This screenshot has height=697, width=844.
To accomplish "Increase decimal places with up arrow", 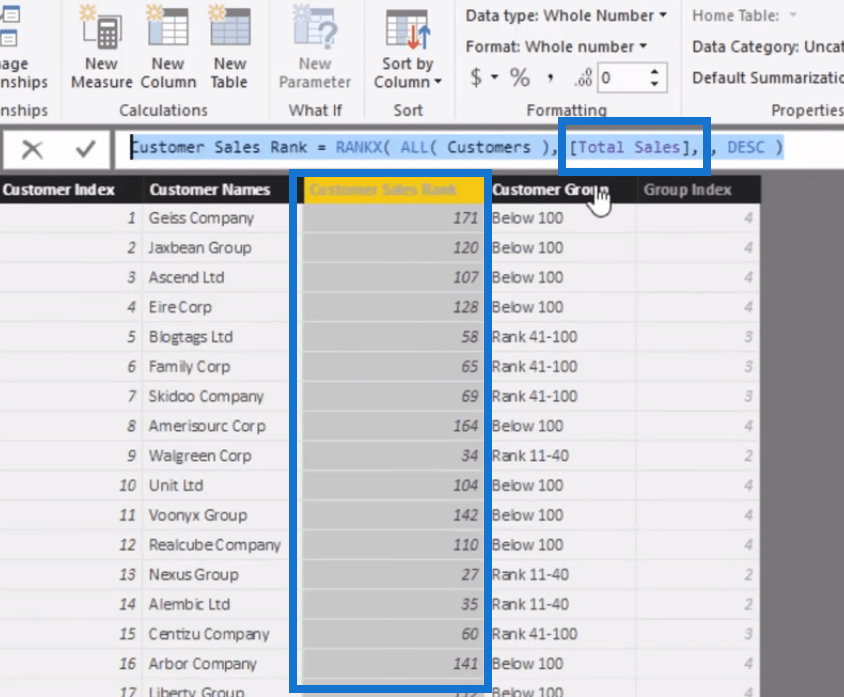I will [x=654, y=72].
